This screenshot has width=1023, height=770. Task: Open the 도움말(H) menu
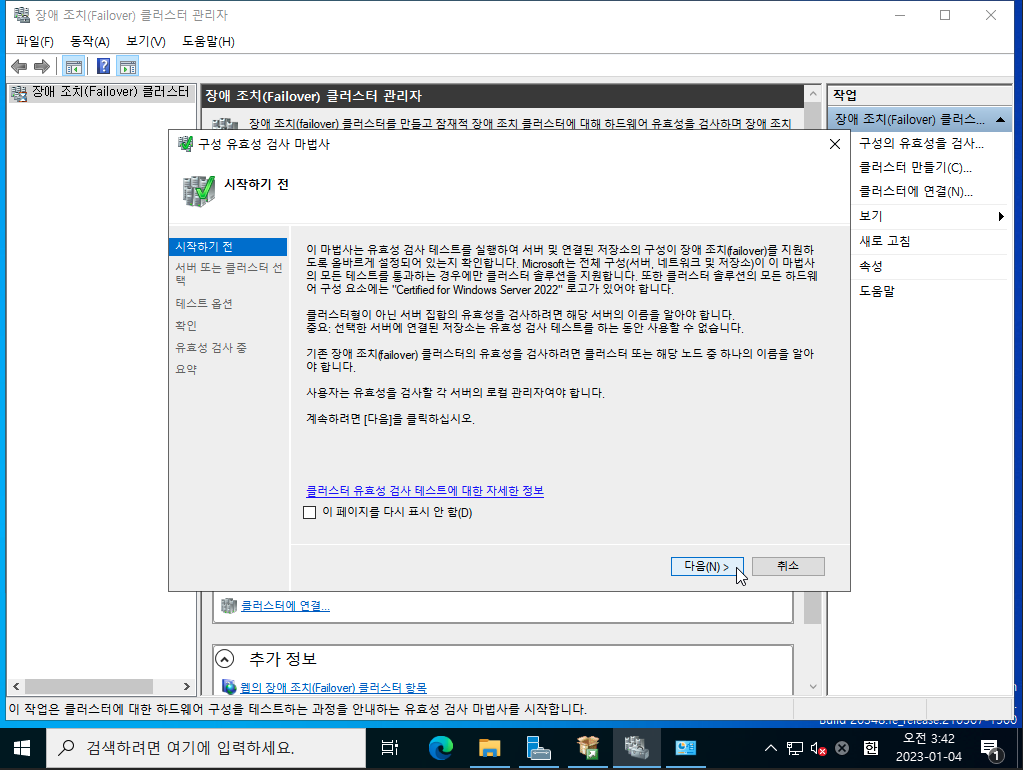208,42
